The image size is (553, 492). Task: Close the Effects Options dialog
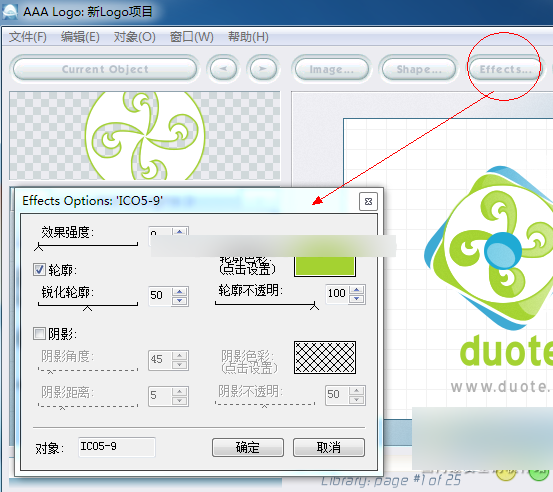point(368,201)
